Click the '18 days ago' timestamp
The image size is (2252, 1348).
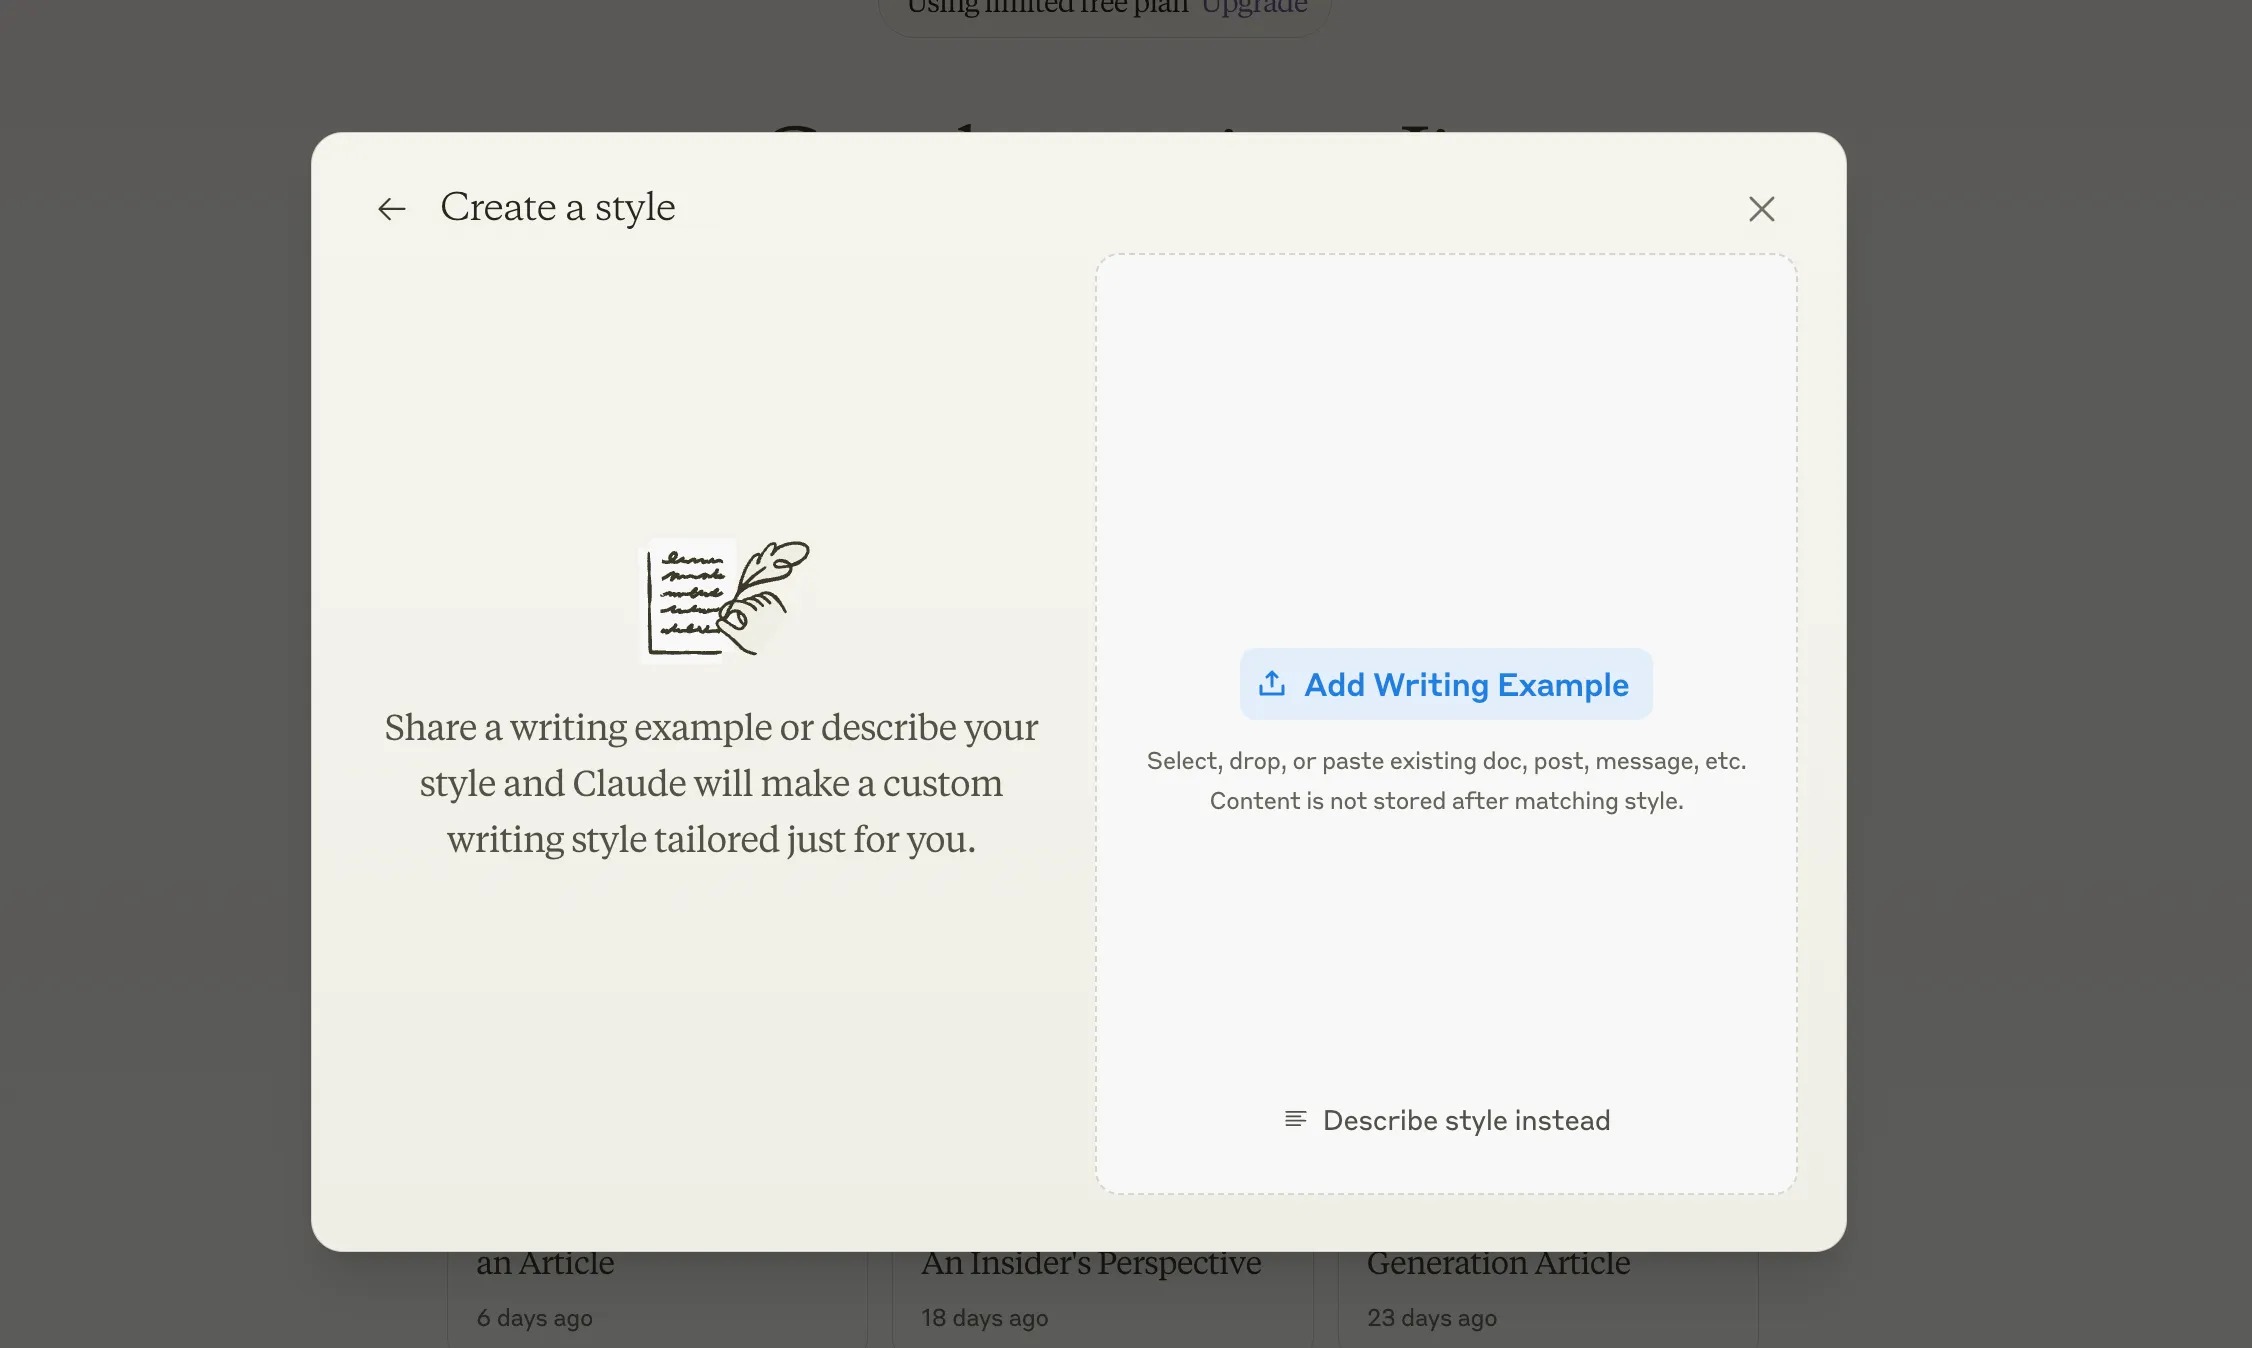[984, 1318]
